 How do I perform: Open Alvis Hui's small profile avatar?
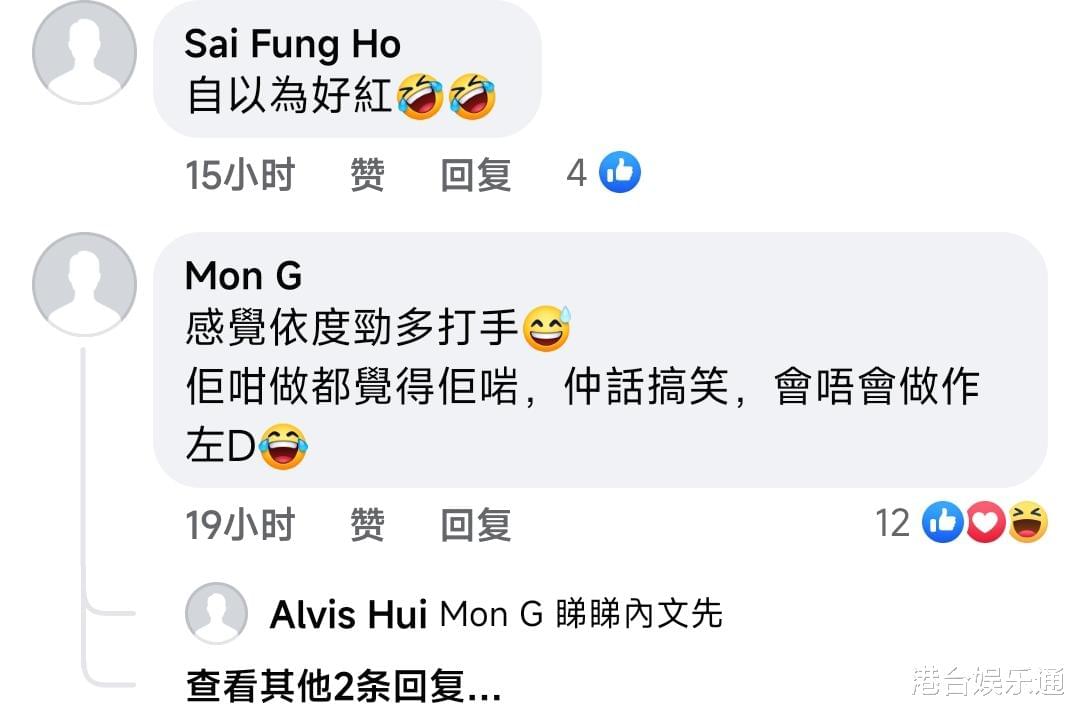click(216, 613)
